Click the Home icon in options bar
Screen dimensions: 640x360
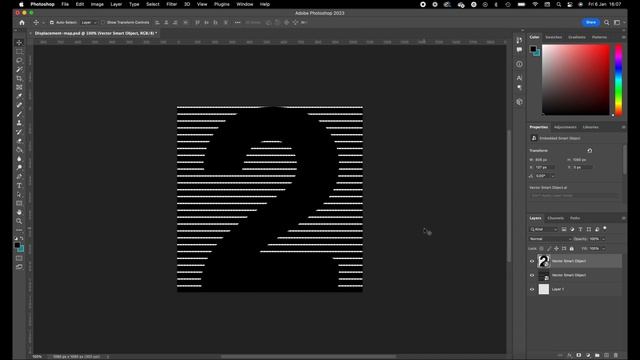point(22,23)
